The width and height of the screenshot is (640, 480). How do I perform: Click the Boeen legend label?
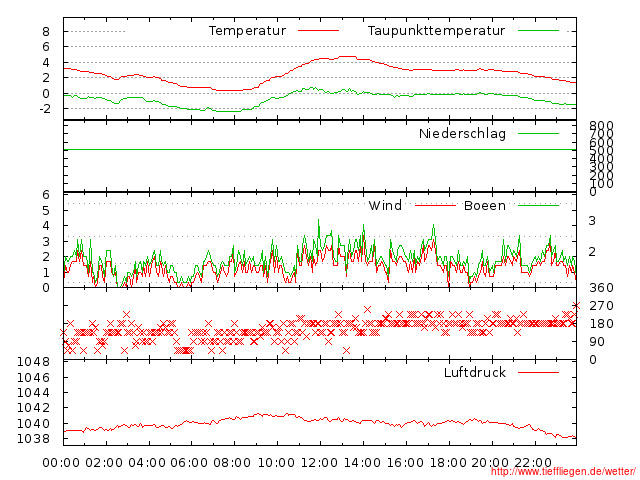485,205
